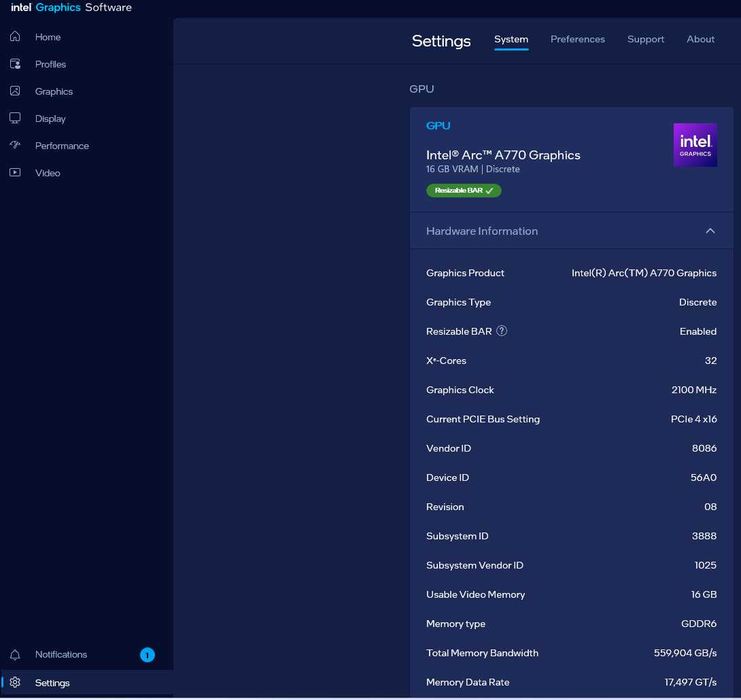741x700 pixels.
Task: Click the Memory Data Rate row label
Action: pos(468,683)
